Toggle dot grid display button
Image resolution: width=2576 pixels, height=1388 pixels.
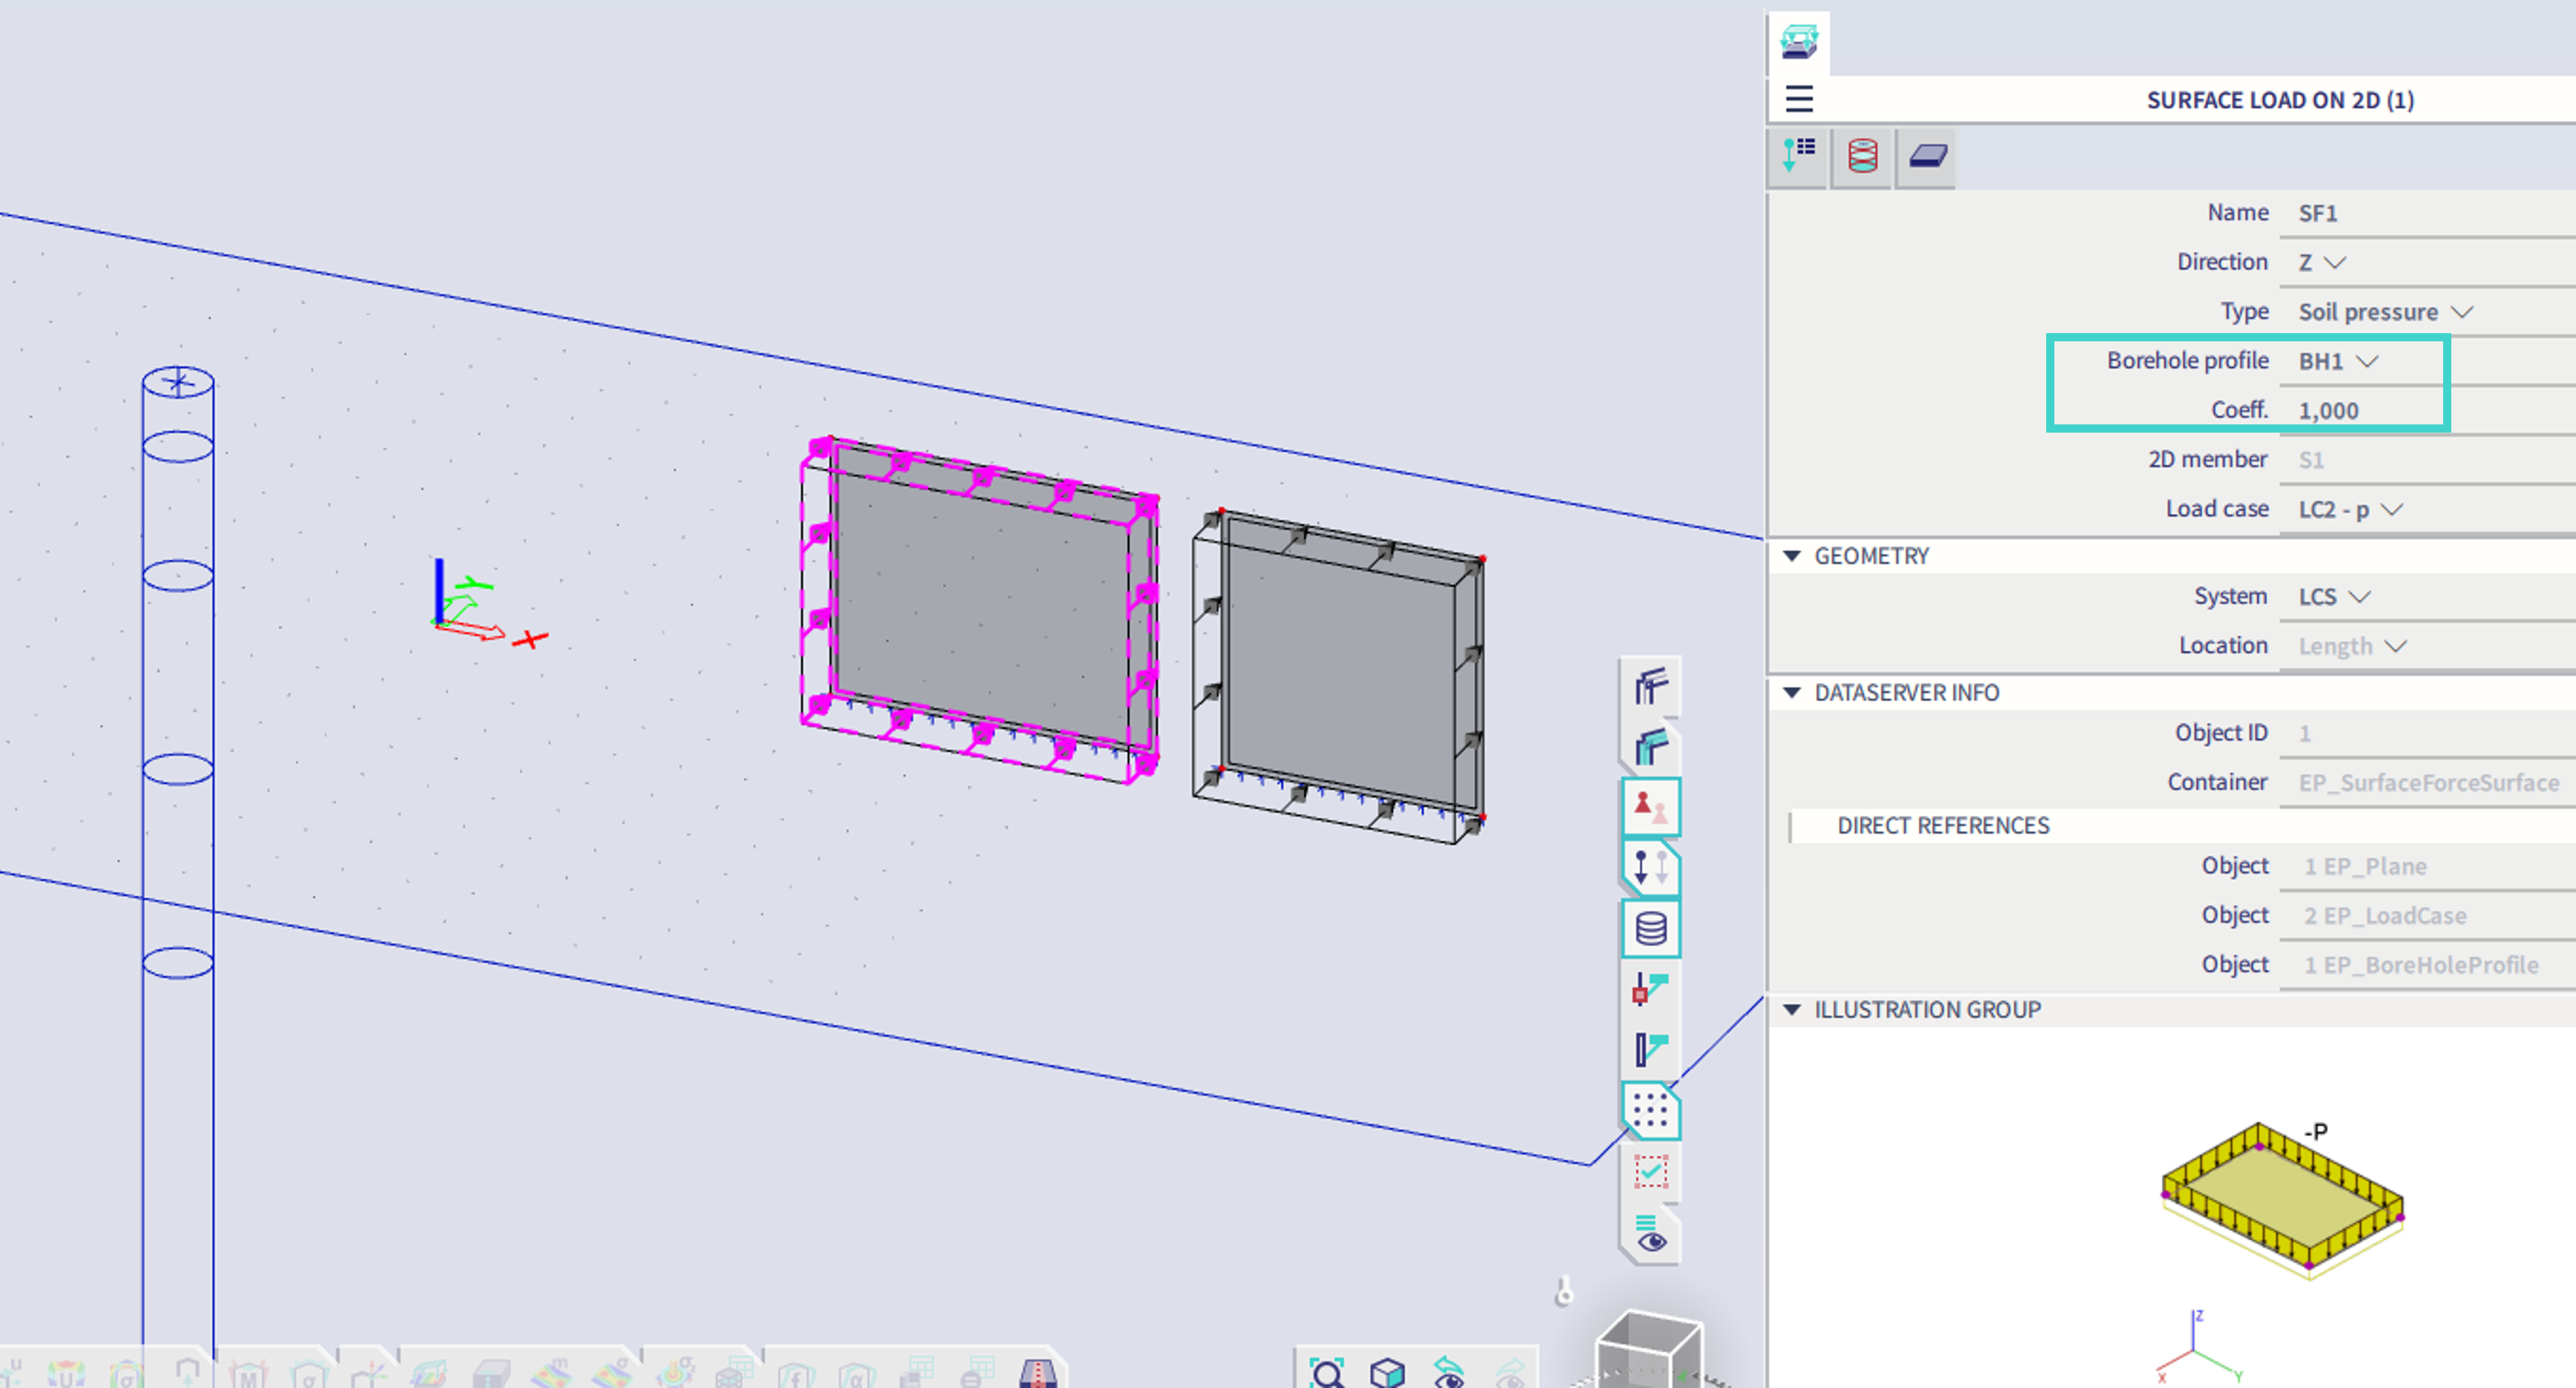click(1650, 1110)
